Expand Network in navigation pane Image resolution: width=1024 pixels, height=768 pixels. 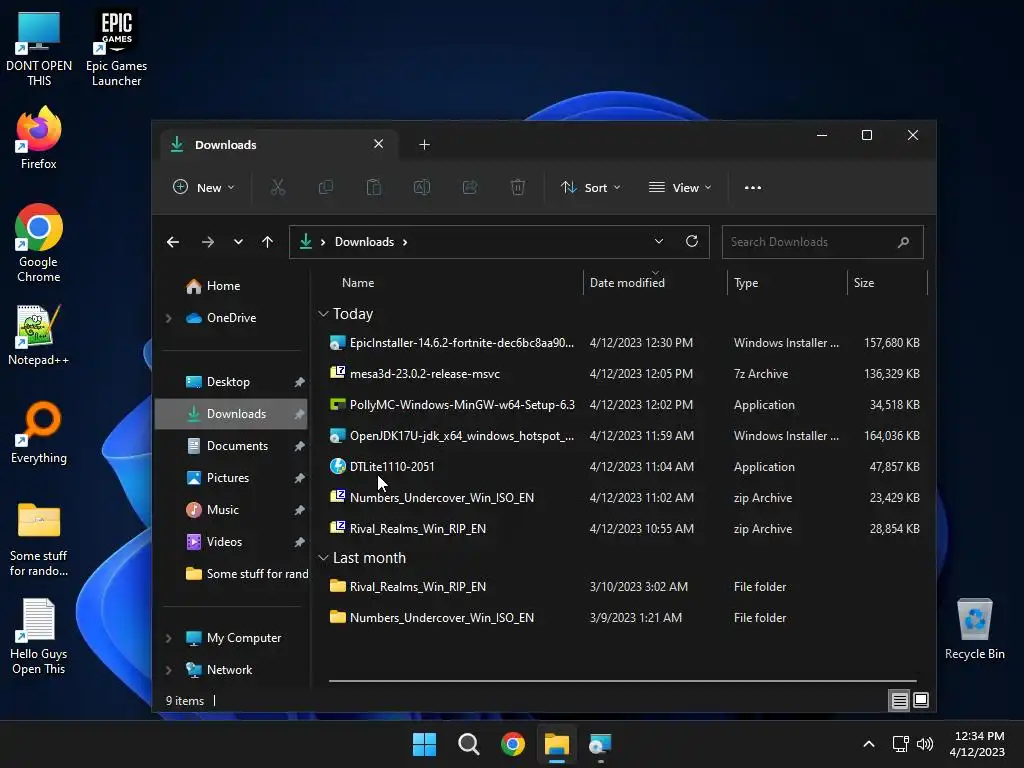click(168, 670)
